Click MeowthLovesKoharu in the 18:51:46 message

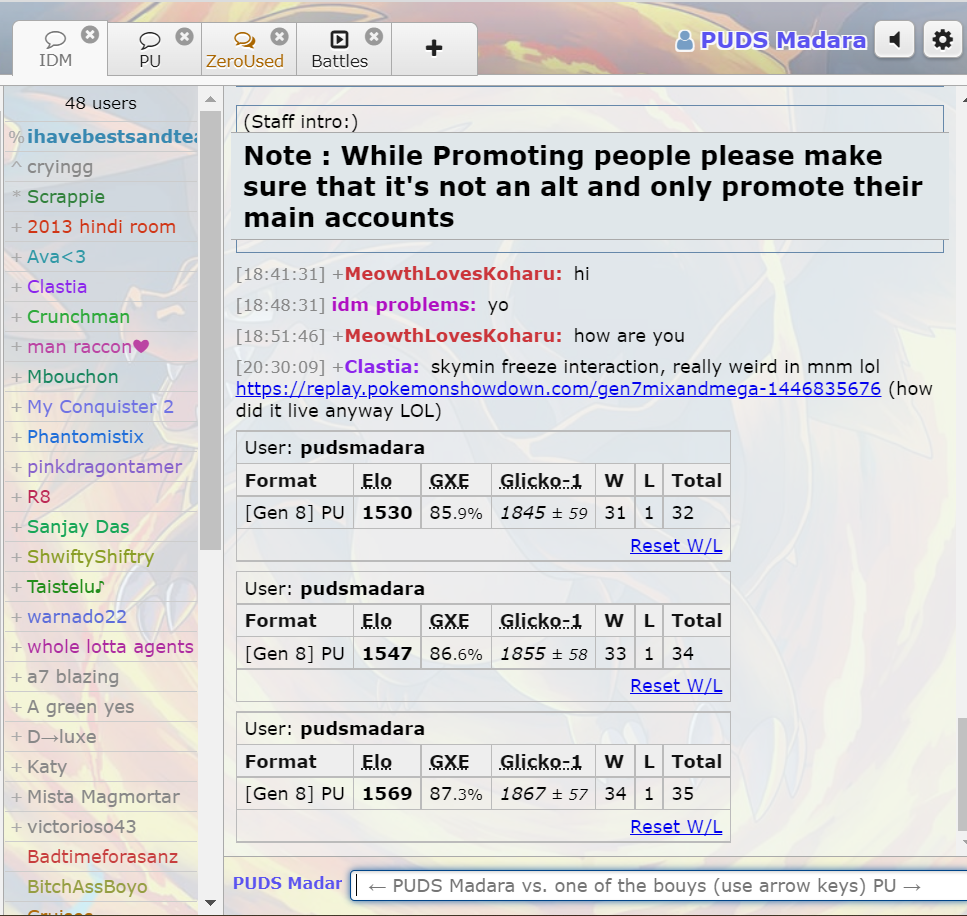pyautogui.click(x=453, y=336)
